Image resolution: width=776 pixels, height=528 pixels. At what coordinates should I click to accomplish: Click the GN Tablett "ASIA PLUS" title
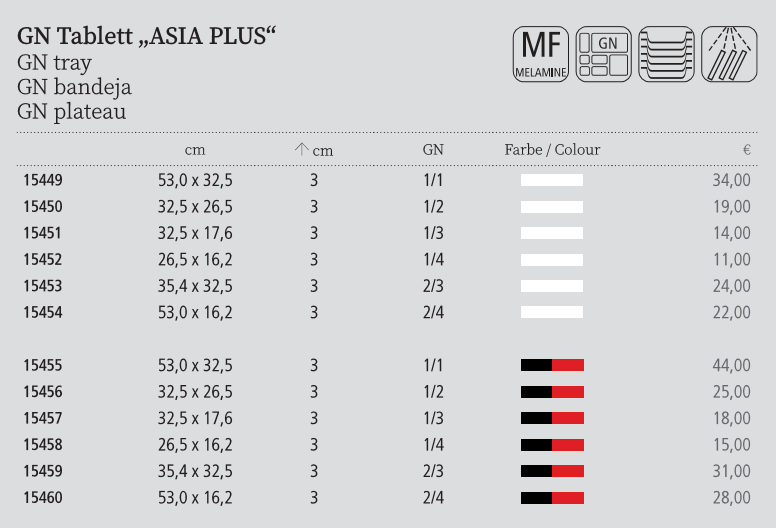click(x=146, y=37)
